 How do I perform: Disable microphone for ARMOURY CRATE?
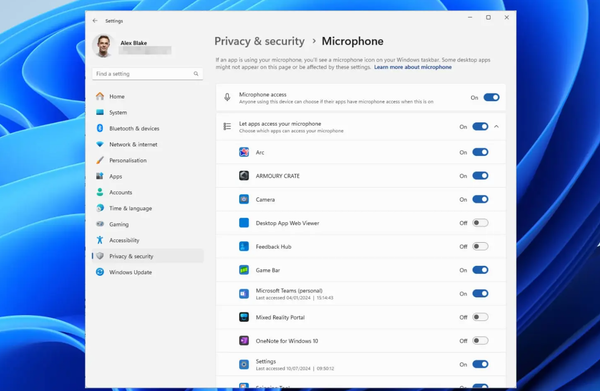pyautogui.click(x=480, y=176)
